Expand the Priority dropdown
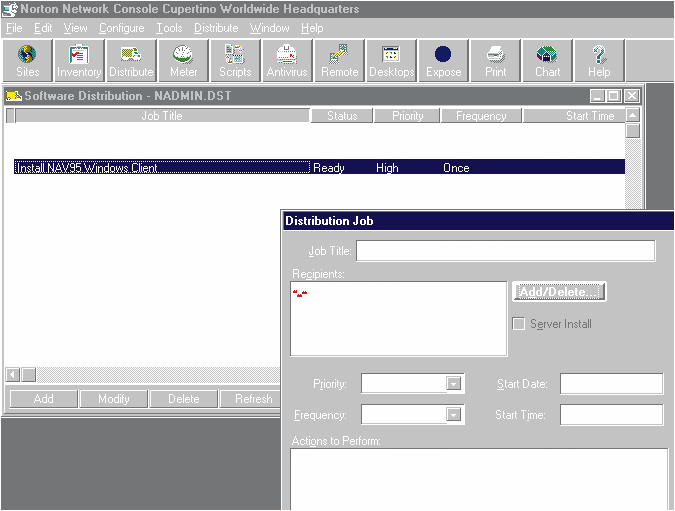Screen dimensions: 675x511 point(453,384)
